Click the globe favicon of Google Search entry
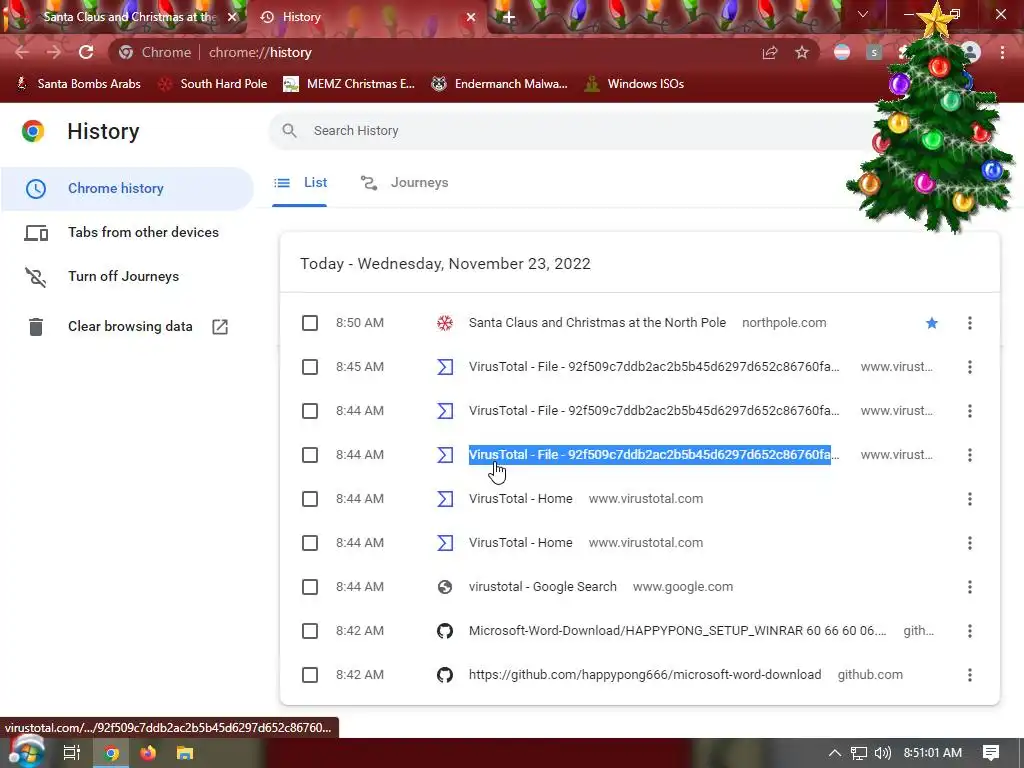This screenshot has height=768, width=1024. tap(445, 587)
